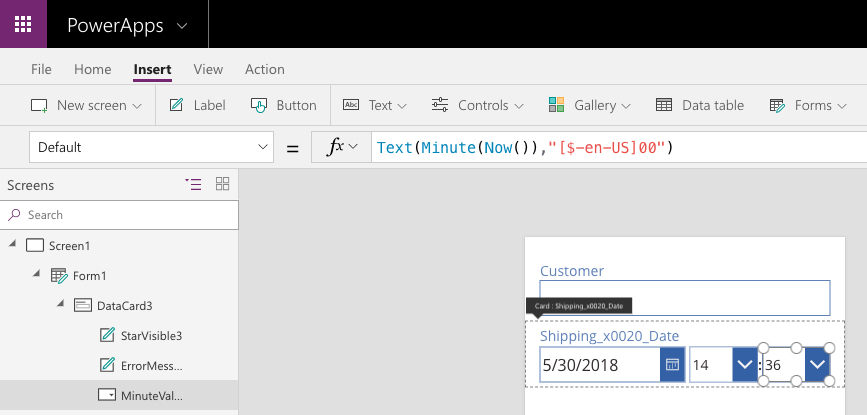The image size is (867, 415).
Task: Open the calendar date picker icon
Action: click(x=672, y=365)
